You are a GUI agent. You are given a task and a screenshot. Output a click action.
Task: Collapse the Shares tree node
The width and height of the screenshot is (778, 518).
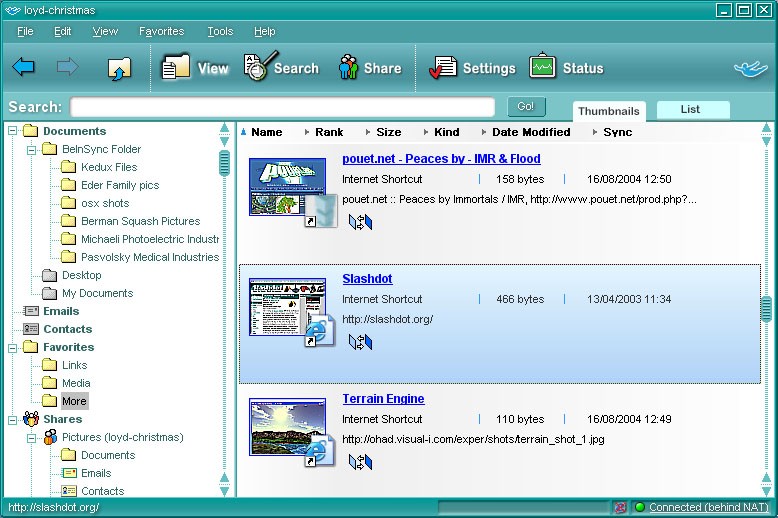[x=12, y=420]
